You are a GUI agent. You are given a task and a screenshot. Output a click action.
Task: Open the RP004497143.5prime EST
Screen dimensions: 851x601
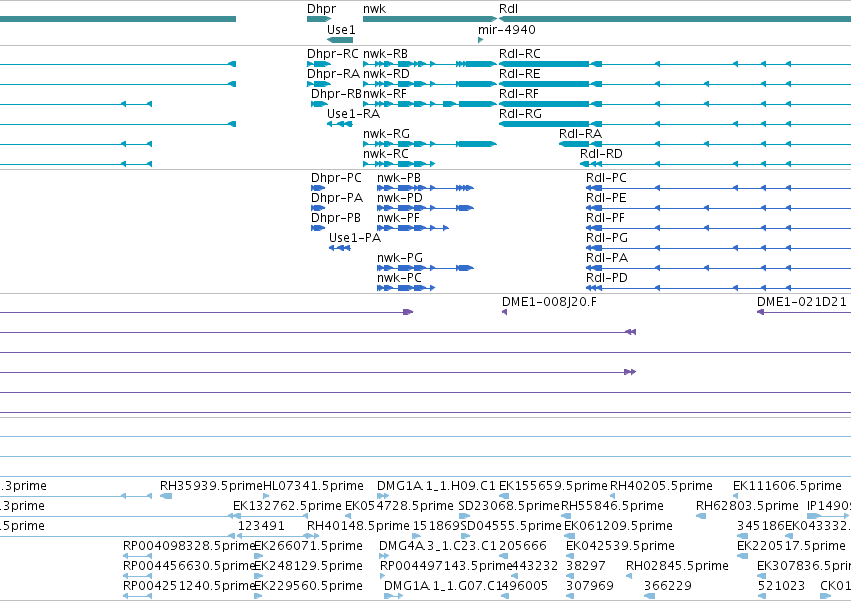pos(383,577)
